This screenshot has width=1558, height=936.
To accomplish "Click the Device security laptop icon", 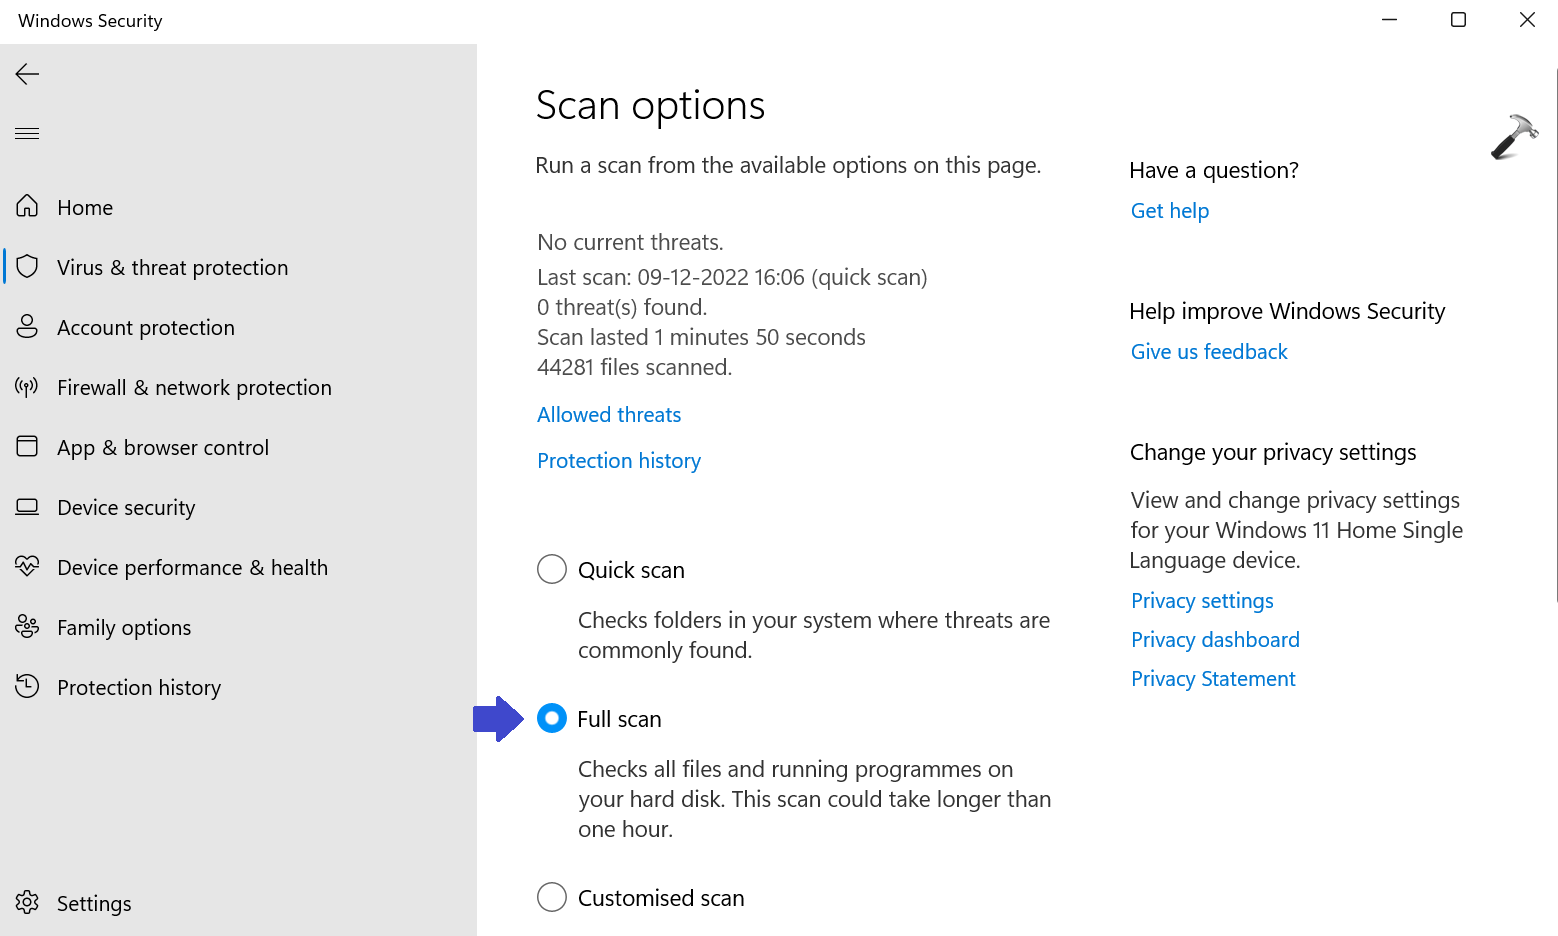I will pos(27,507).
